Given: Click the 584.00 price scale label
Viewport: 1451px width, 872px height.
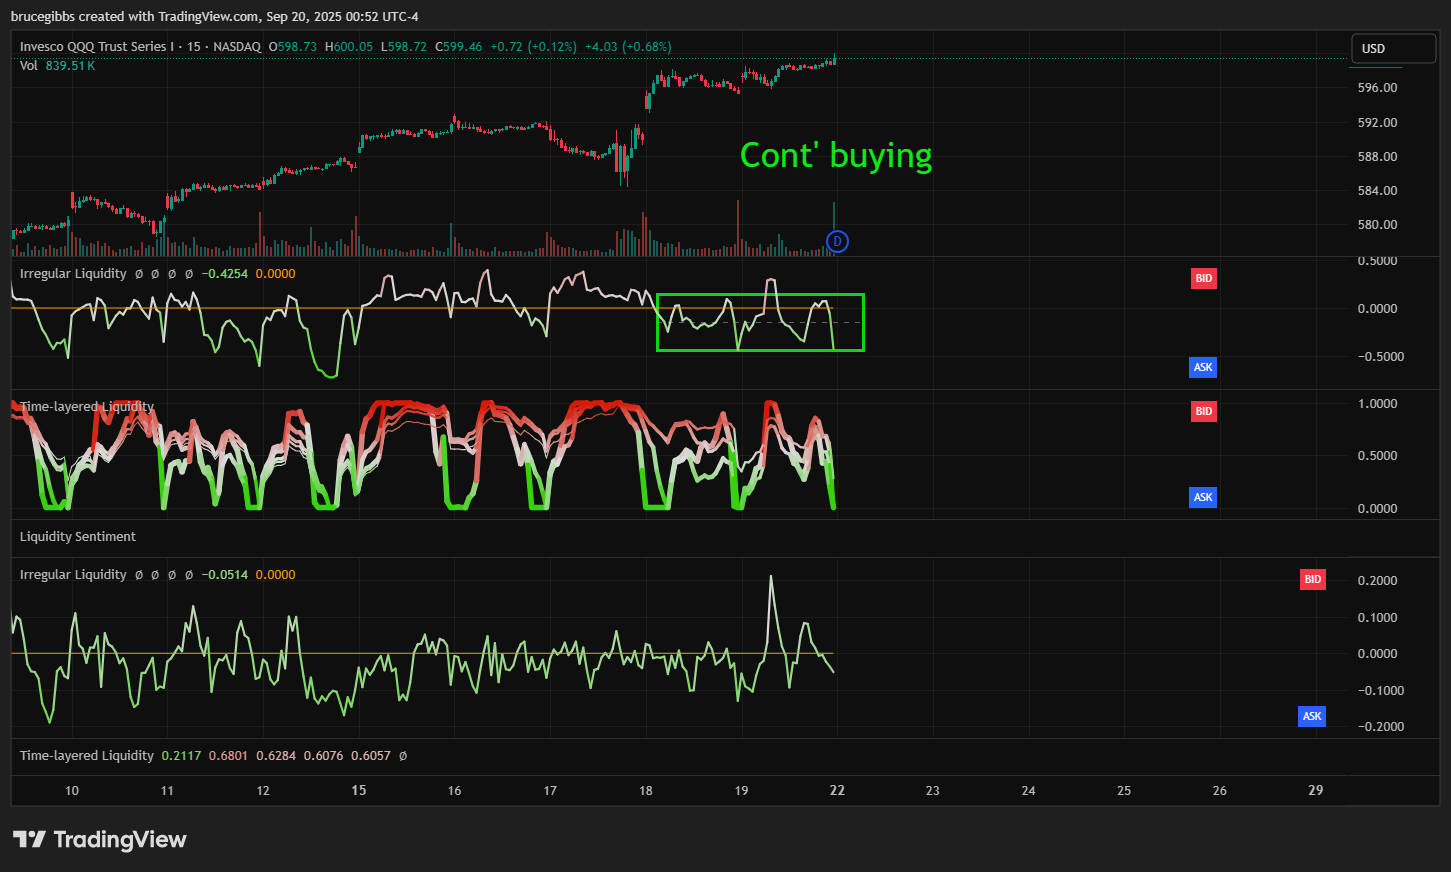Looking at the screenshot, I should click(x=1377, y=190).
